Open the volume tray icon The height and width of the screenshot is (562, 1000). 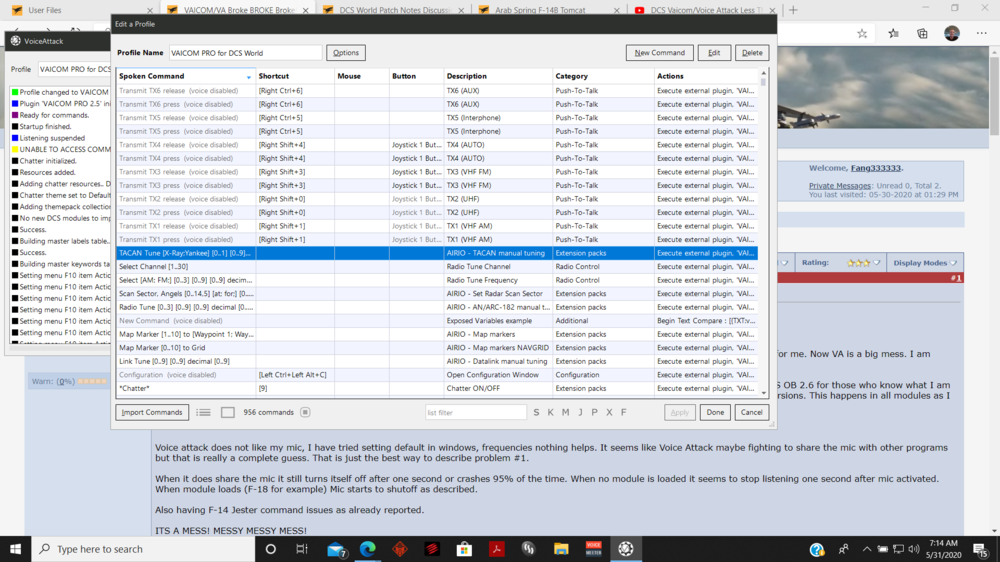tap(914, 549)
